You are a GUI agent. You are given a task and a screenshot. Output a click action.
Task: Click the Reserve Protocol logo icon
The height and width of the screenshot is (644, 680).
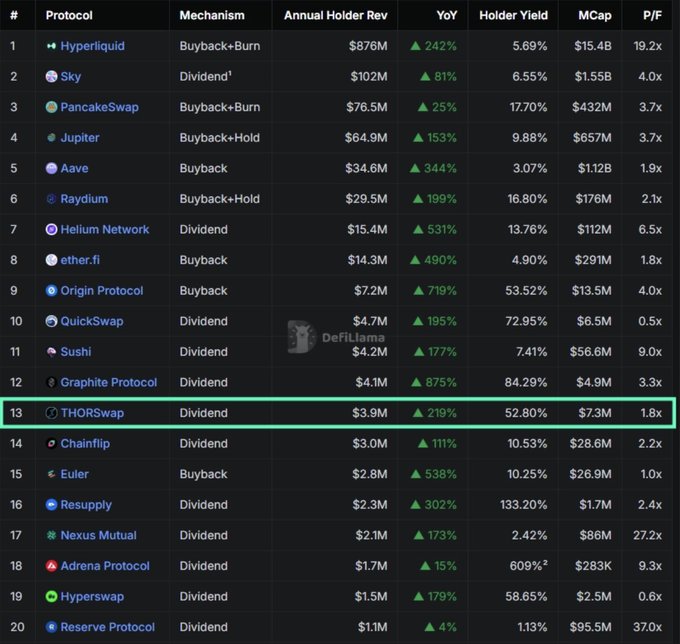pyautogui.click(x=51, y=627)
